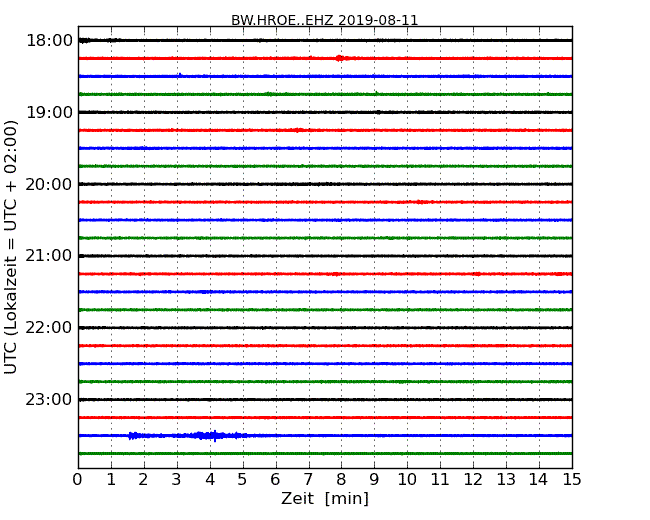Select the 19:00 time label
This screenshot has width=650, height=520.
coord(49,112)
